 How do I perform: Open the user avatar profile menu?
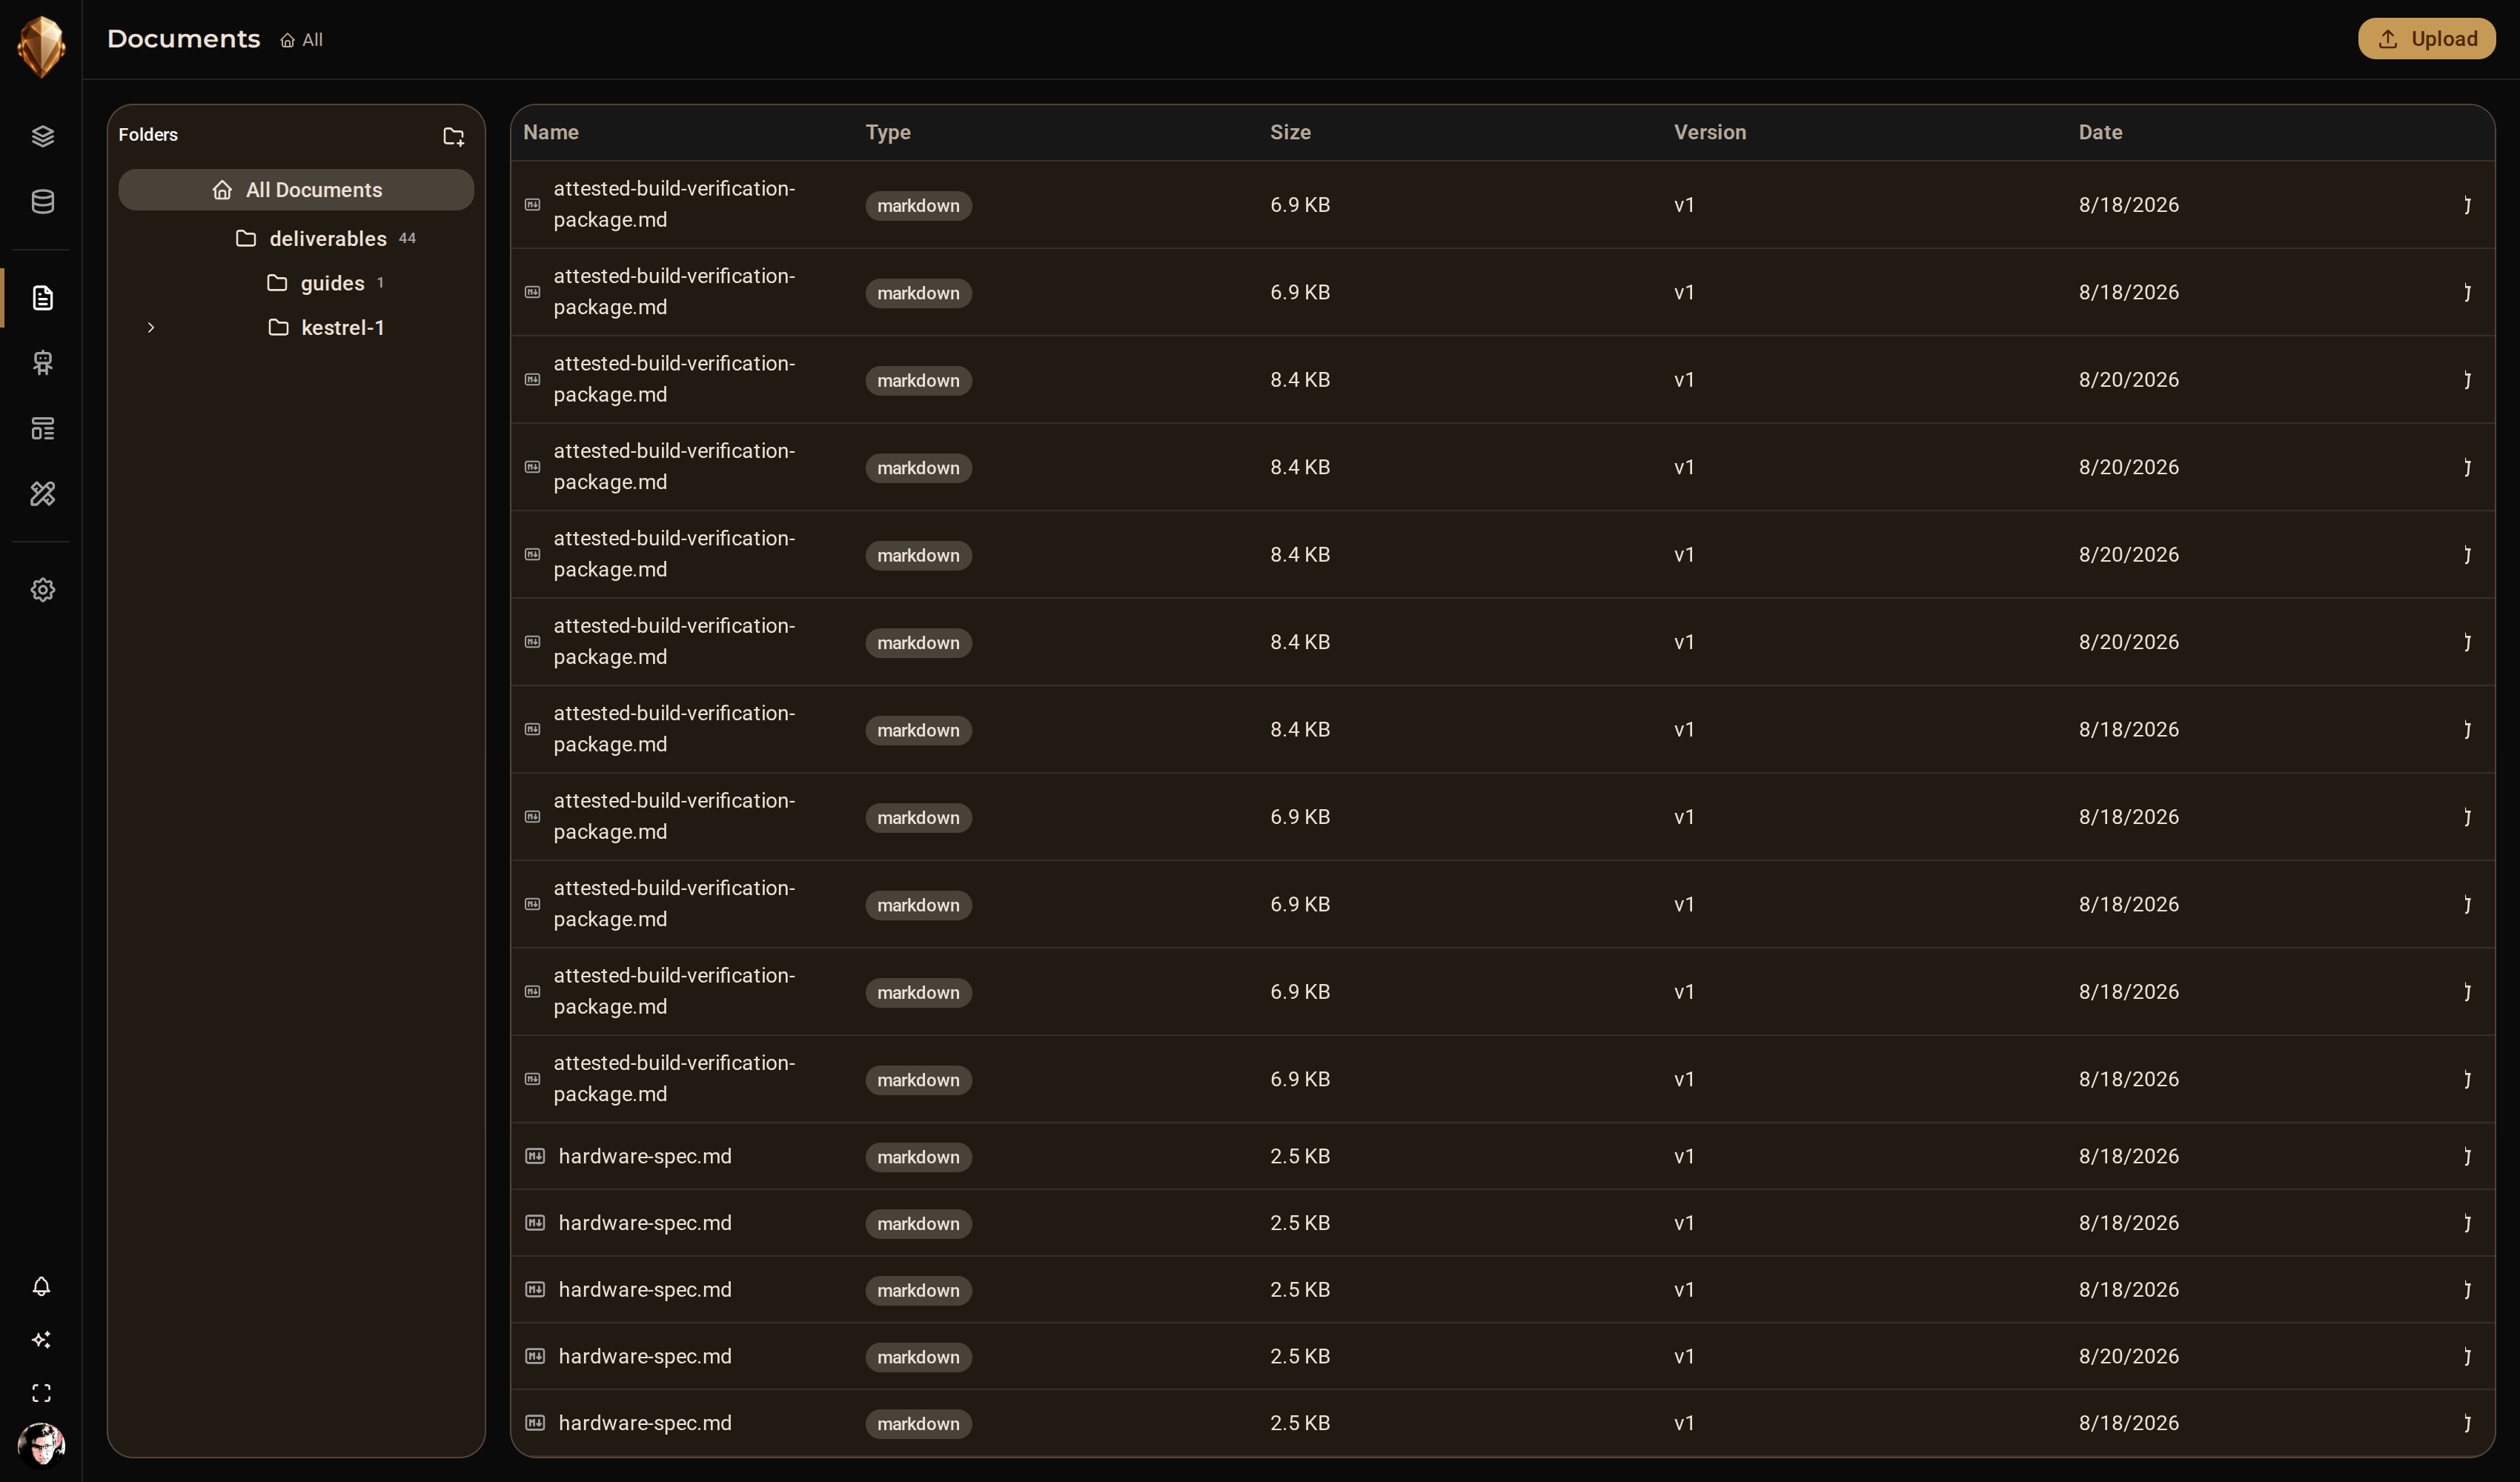[41, 1445]
